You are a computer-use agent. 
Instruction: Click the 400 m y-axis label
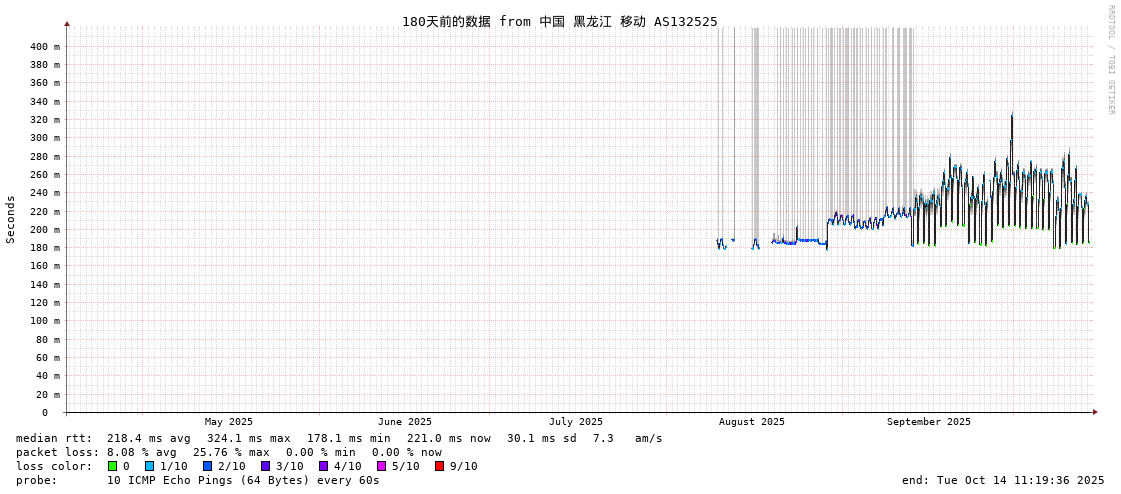44,47
